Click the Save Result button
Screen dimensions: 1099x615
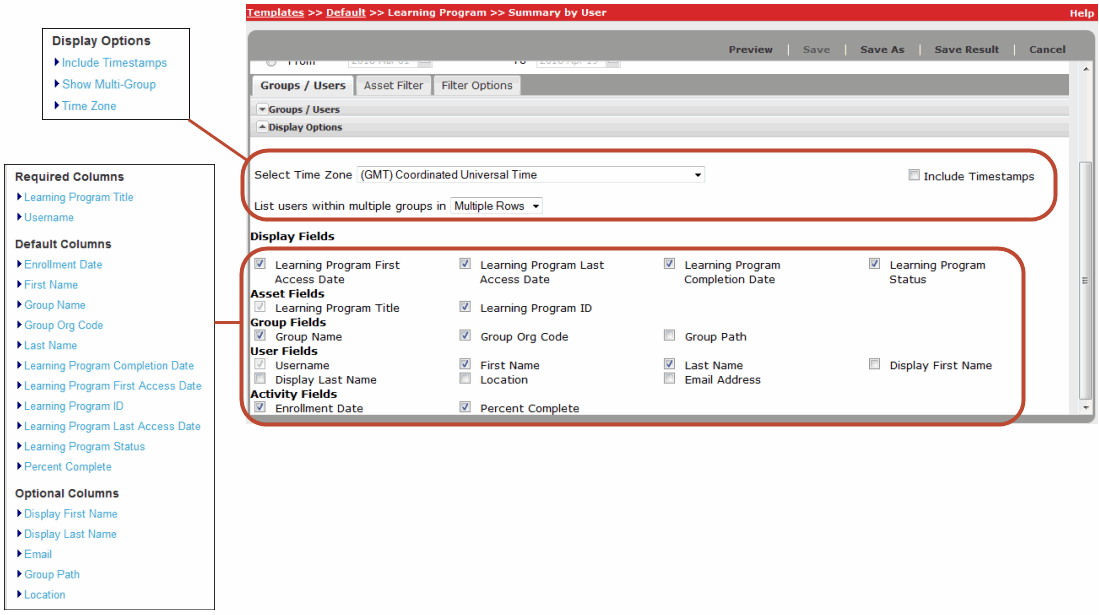[966, 49]
